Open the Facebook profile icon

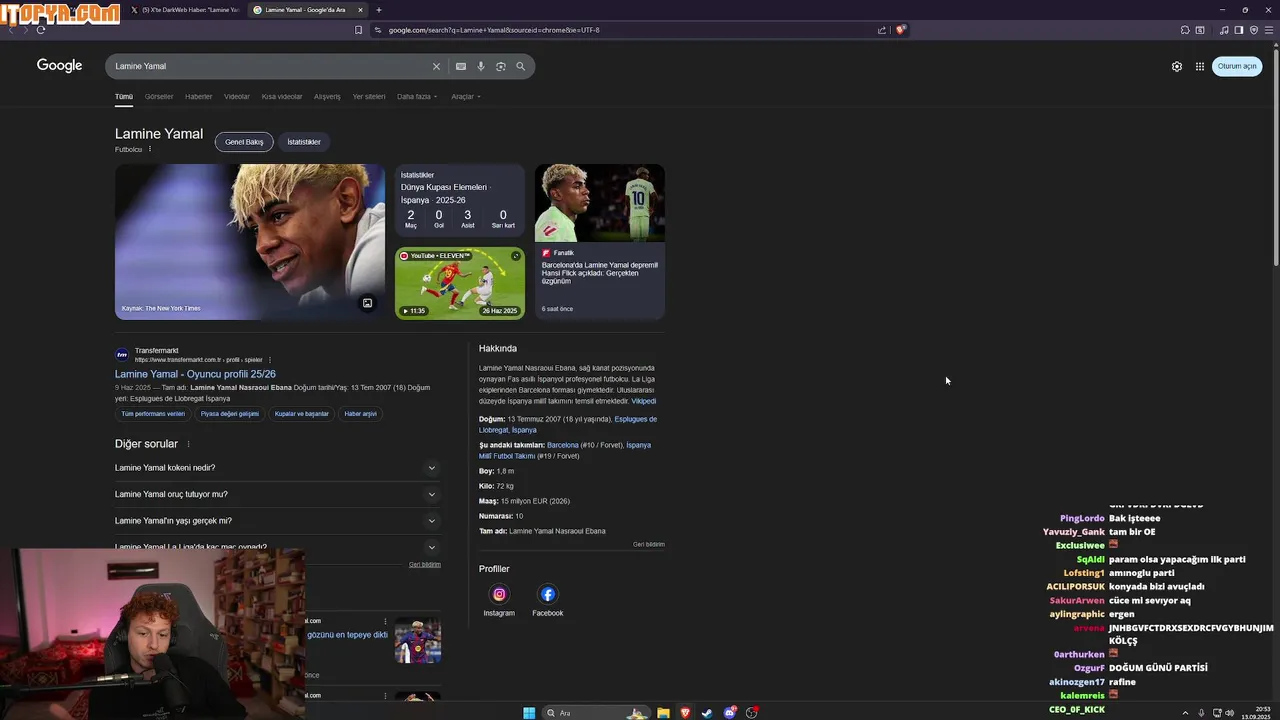point(547,594)
